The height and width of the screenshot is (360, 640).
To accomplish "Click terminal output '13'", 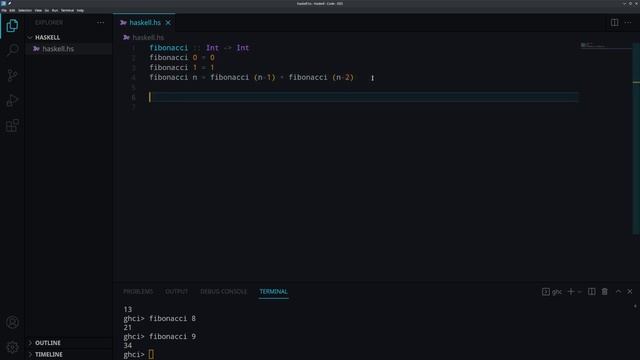I will (x=127, y=309).
